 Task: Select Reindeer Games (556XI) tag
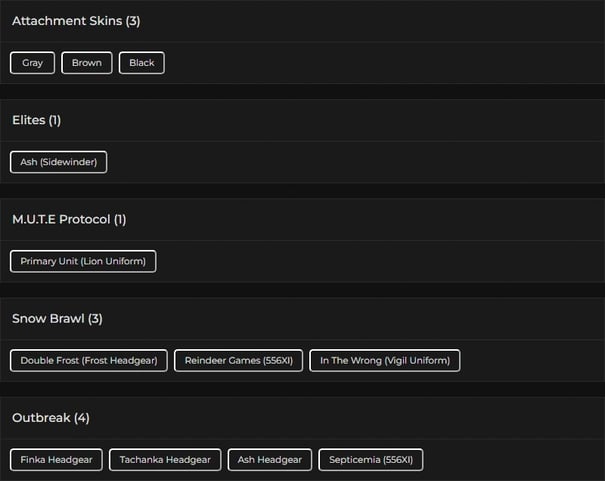238,361
